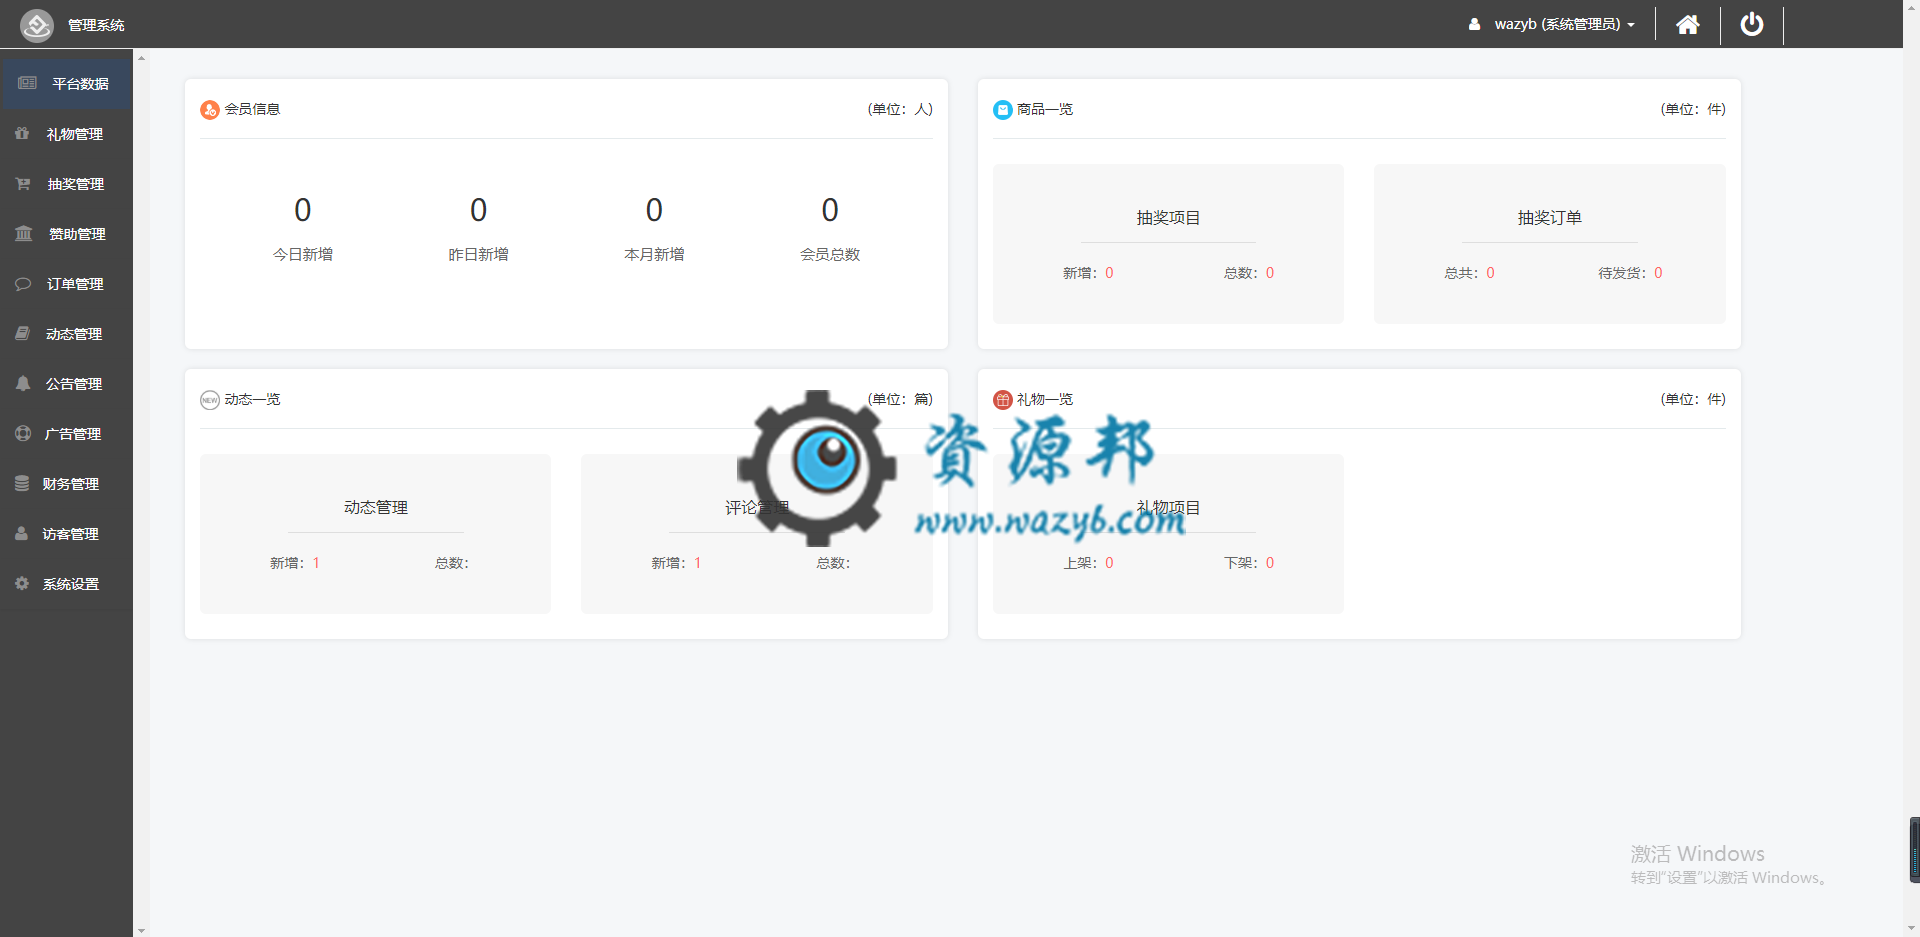Click 新增 value in 抽奖项目 card
The height and width of the screenshot is (937, 1920).
point(1109,273)
